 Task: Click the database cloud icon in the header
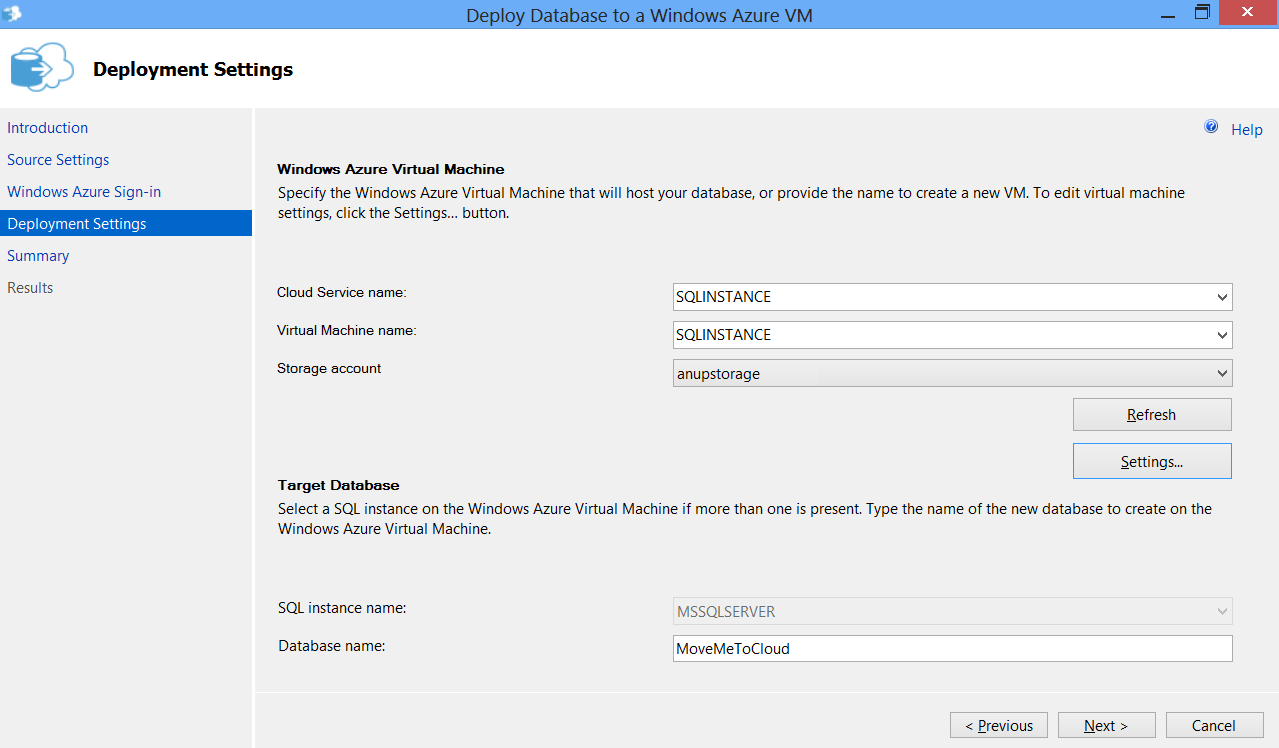41,68
